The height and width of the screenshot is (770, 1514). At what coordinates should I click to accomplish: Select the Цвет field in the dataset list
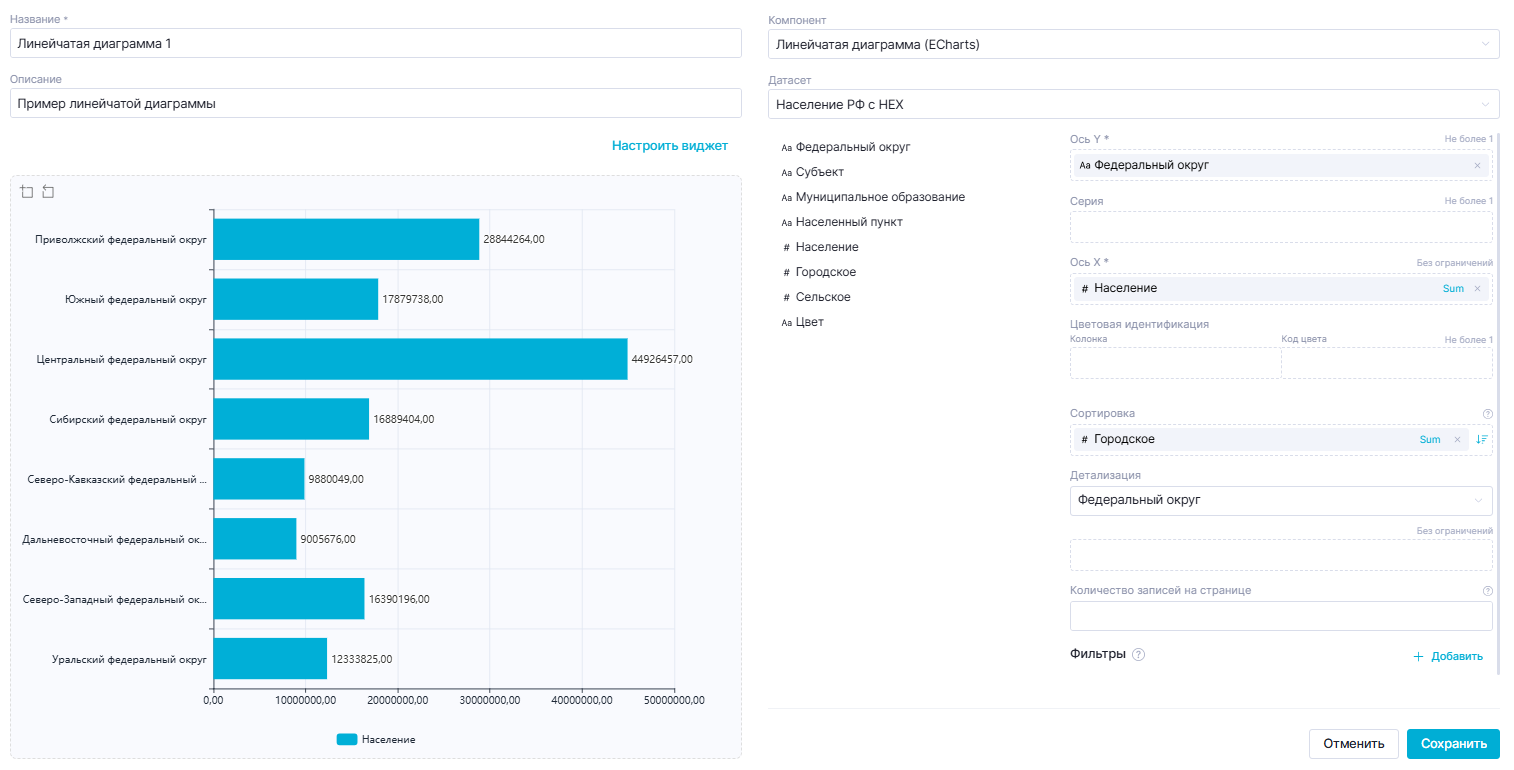click(x=809, y=322)
